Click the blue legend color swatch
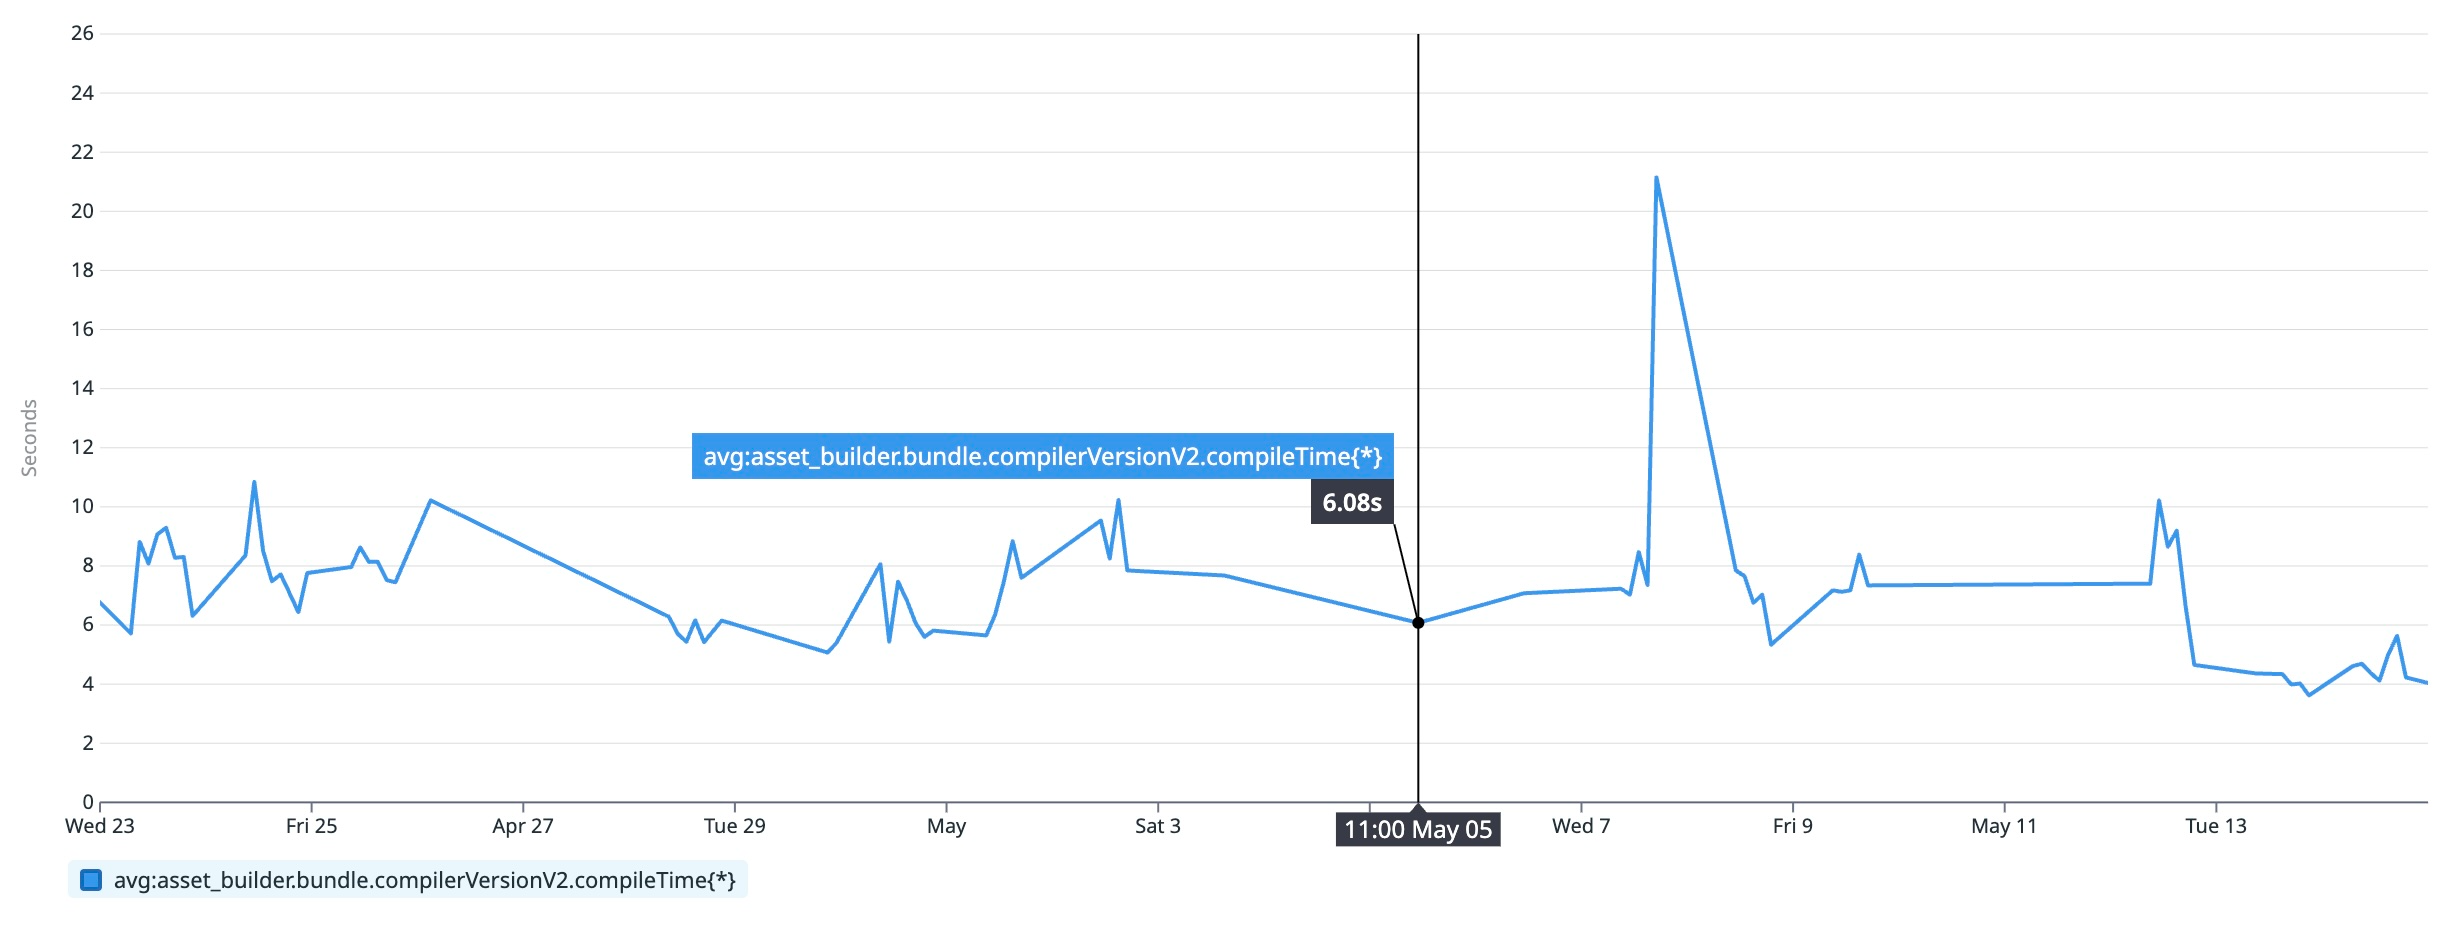2460x930 pixels. coord(91,880)
